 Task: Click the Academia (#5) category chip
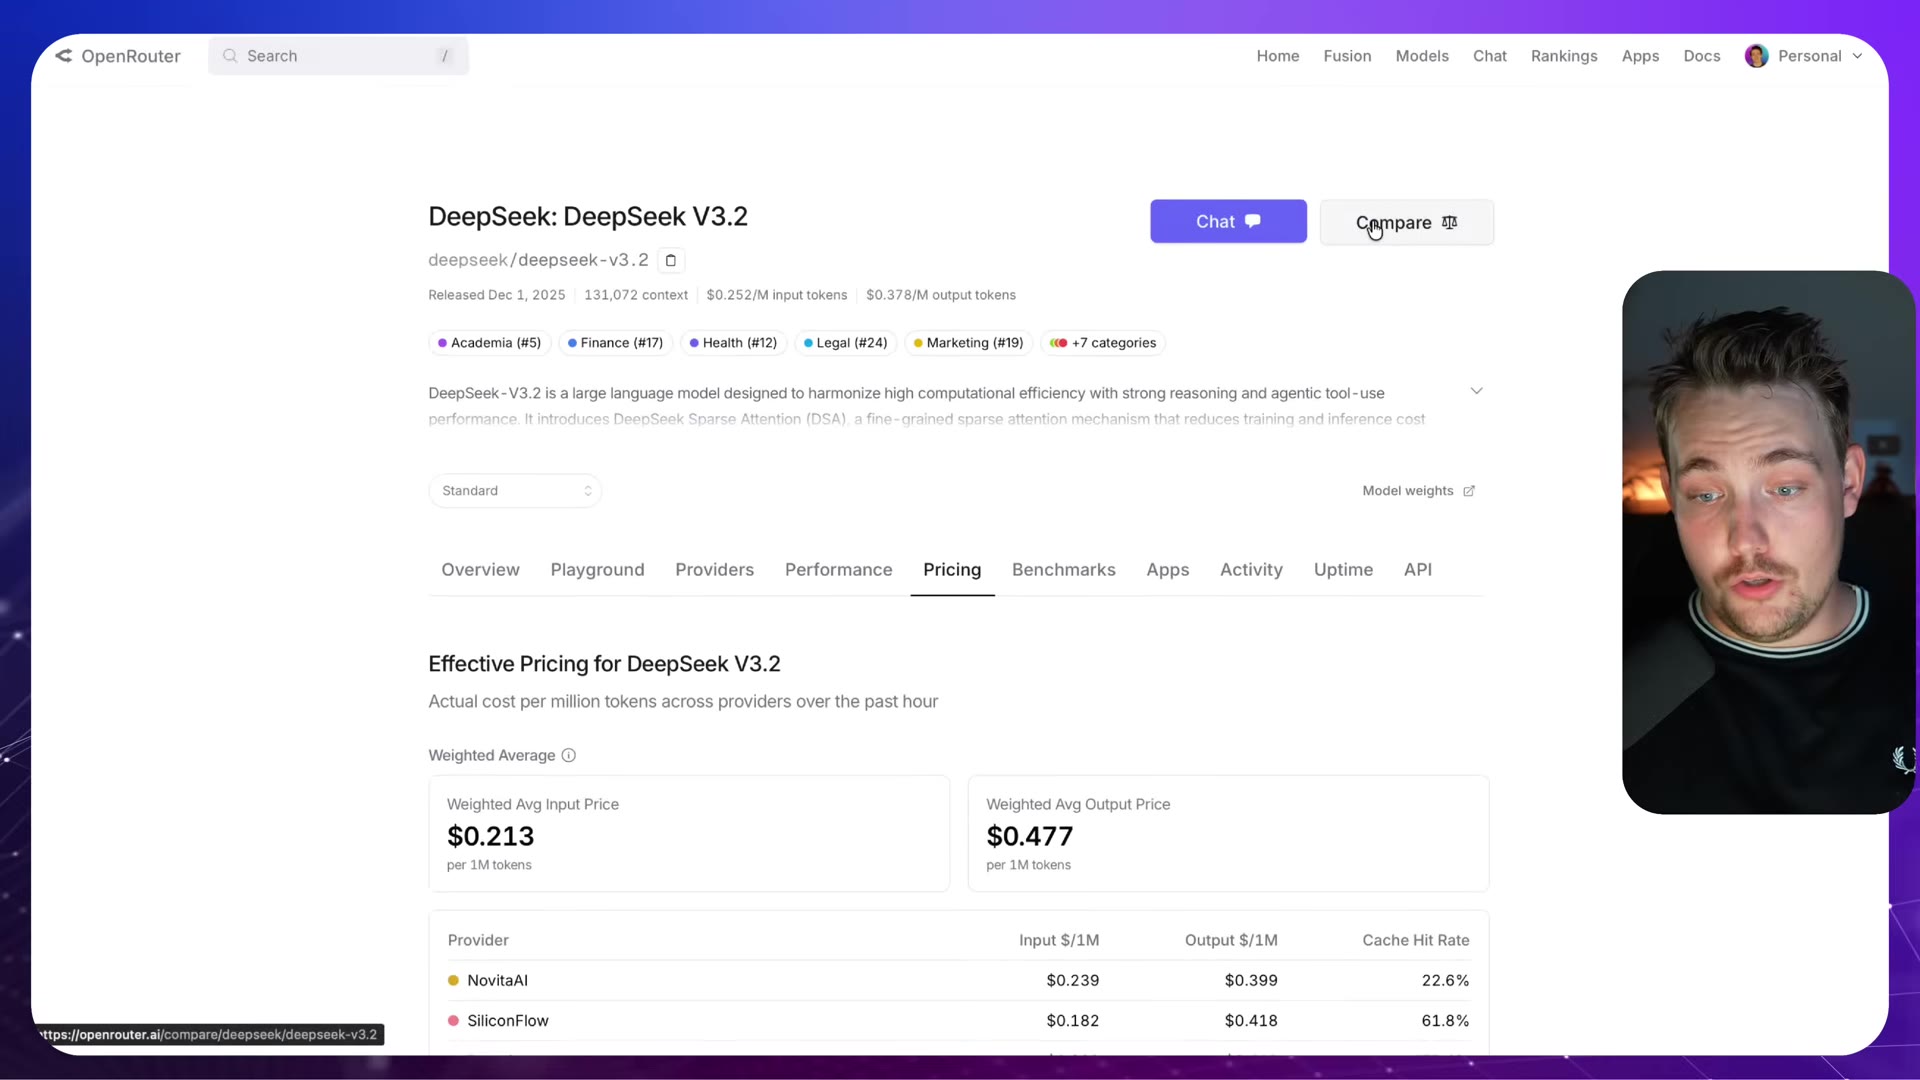tap(490, 343)
